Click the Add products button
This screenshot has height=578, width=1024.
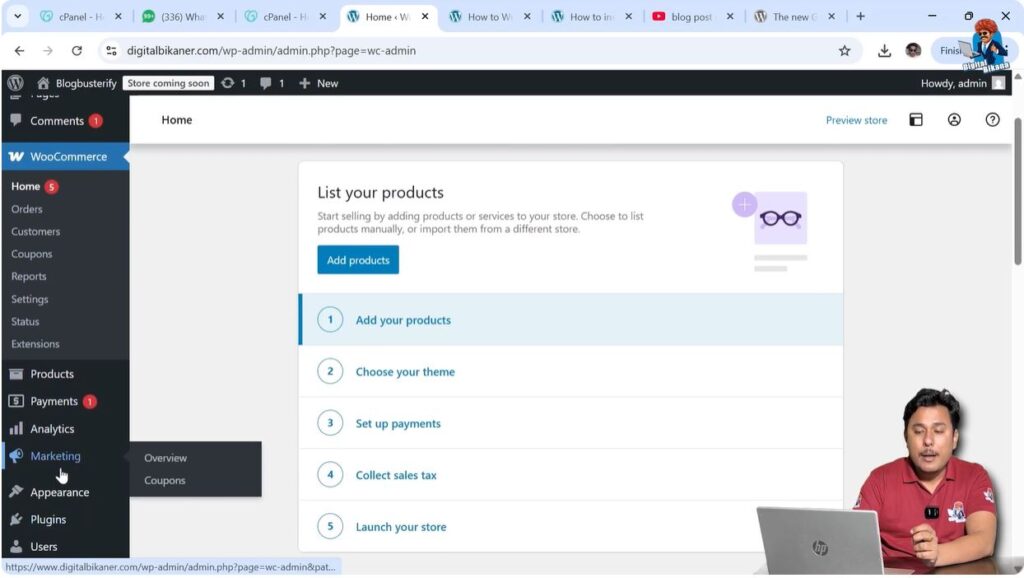[357, 259]
